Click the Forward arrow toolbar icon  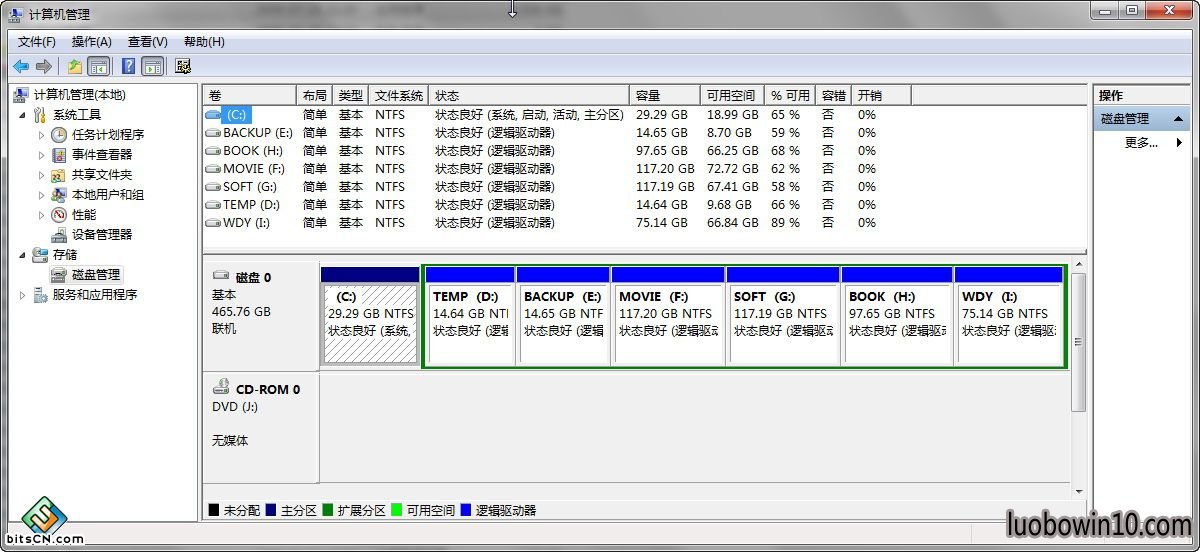(43, 66)
